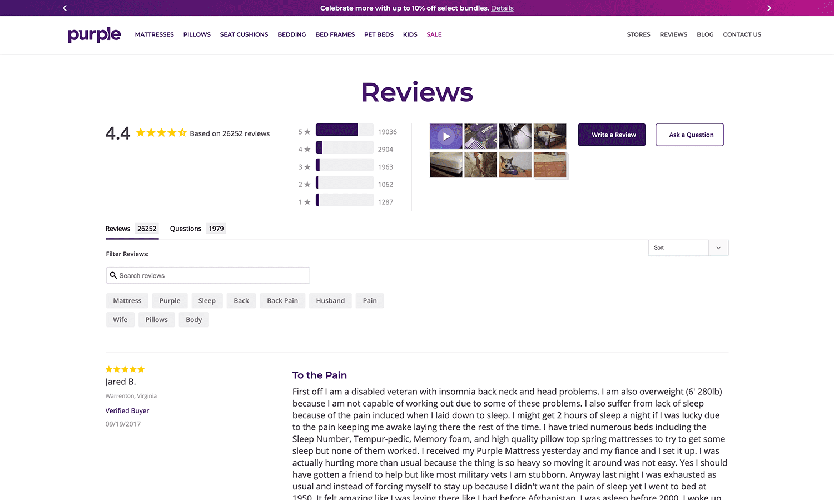The image size is (834, 500).
Task: Filter by the 2 star rating bar
Action: click(x=345, y=183)
